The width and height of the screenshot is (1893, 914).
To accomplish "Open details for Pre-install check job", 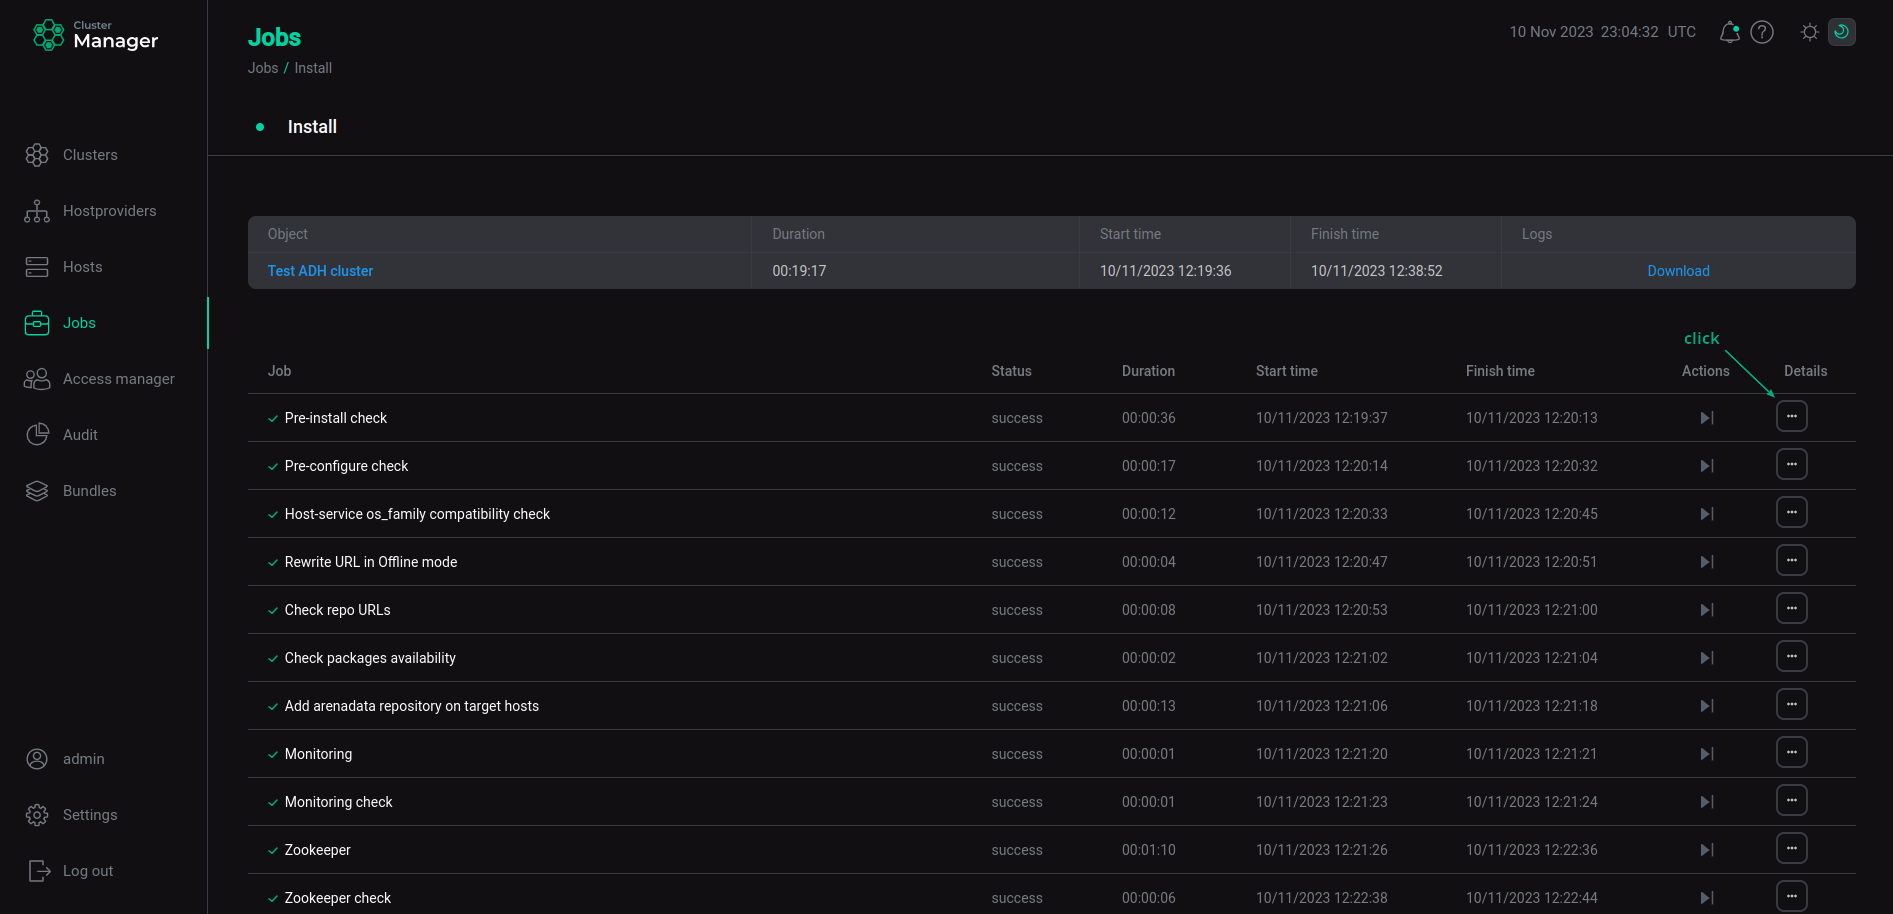I will point(1791,416).
